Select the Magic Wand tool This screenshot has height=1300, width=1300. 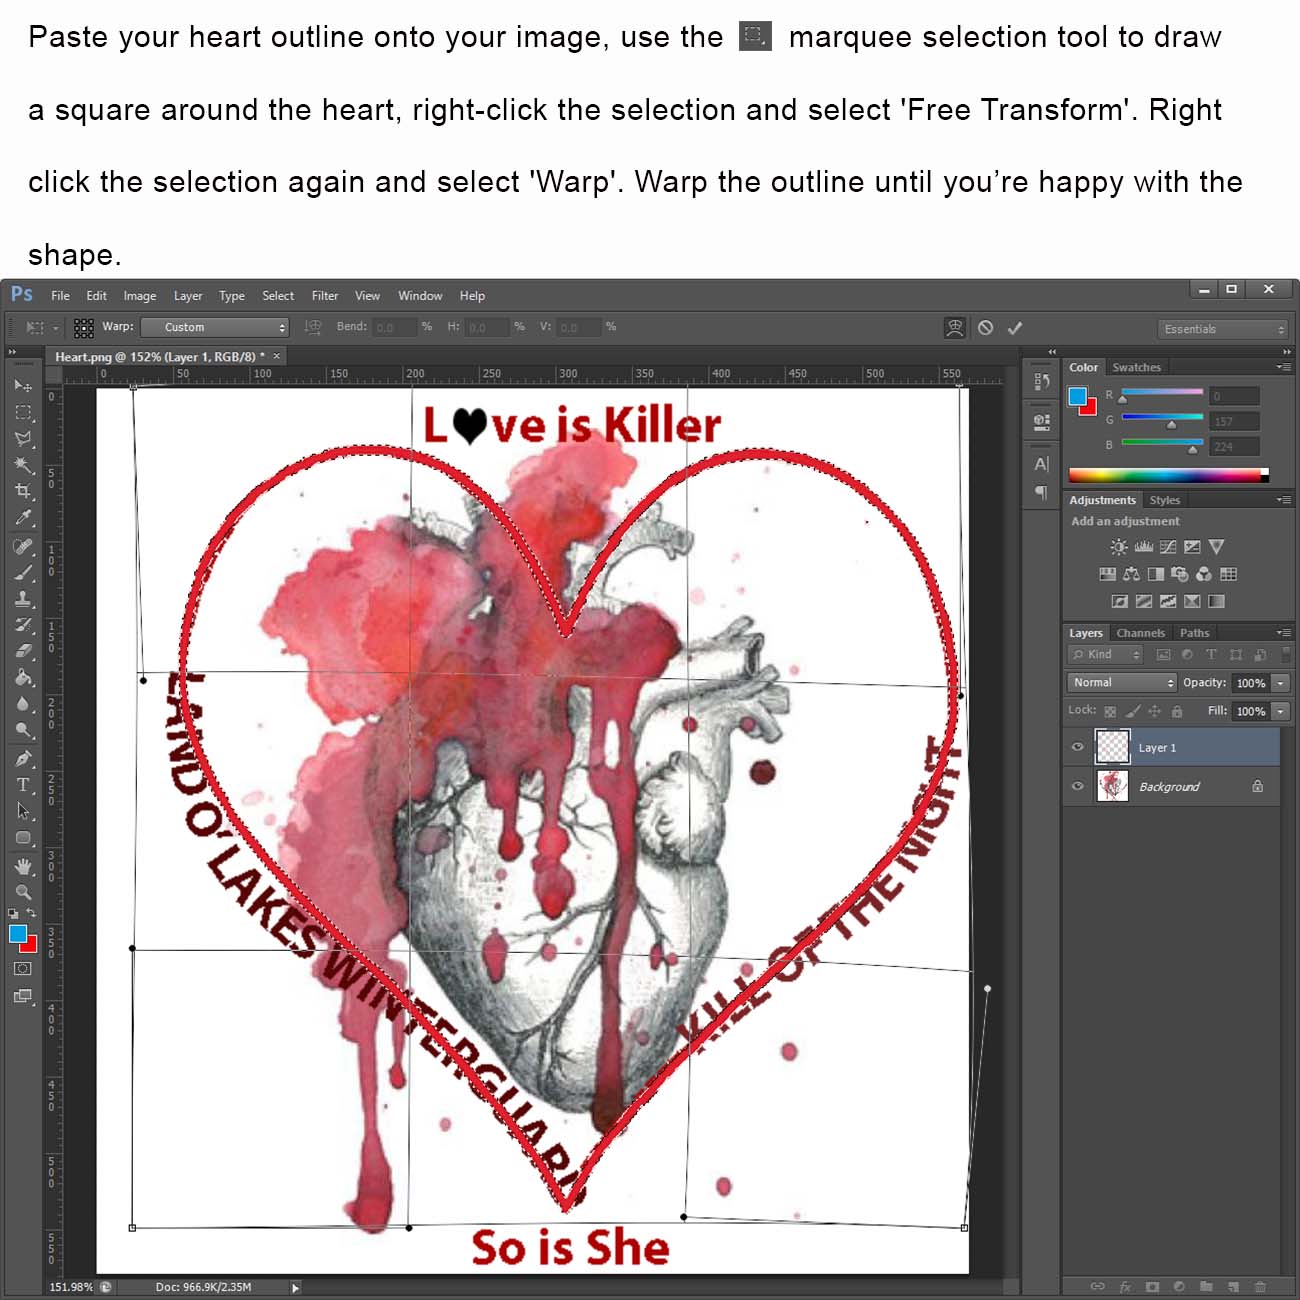pyautogui.click(x=23, y=464)
